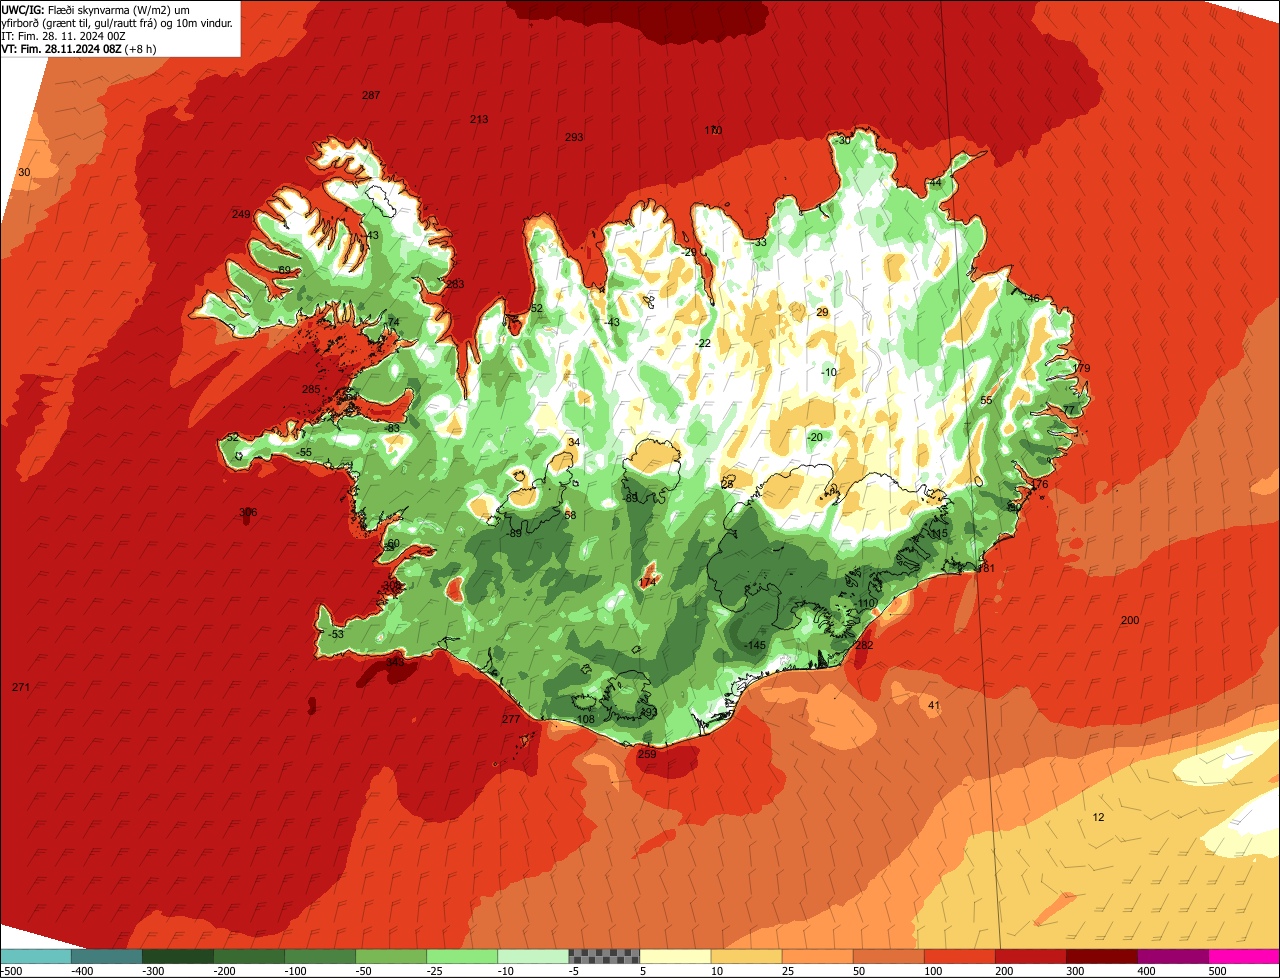The height and width of the screenshot is (978, 1280).
Task: Click the initial time 'IT: Fim. 28. 11. 2024 00Z'
Action: pos(64,35)
